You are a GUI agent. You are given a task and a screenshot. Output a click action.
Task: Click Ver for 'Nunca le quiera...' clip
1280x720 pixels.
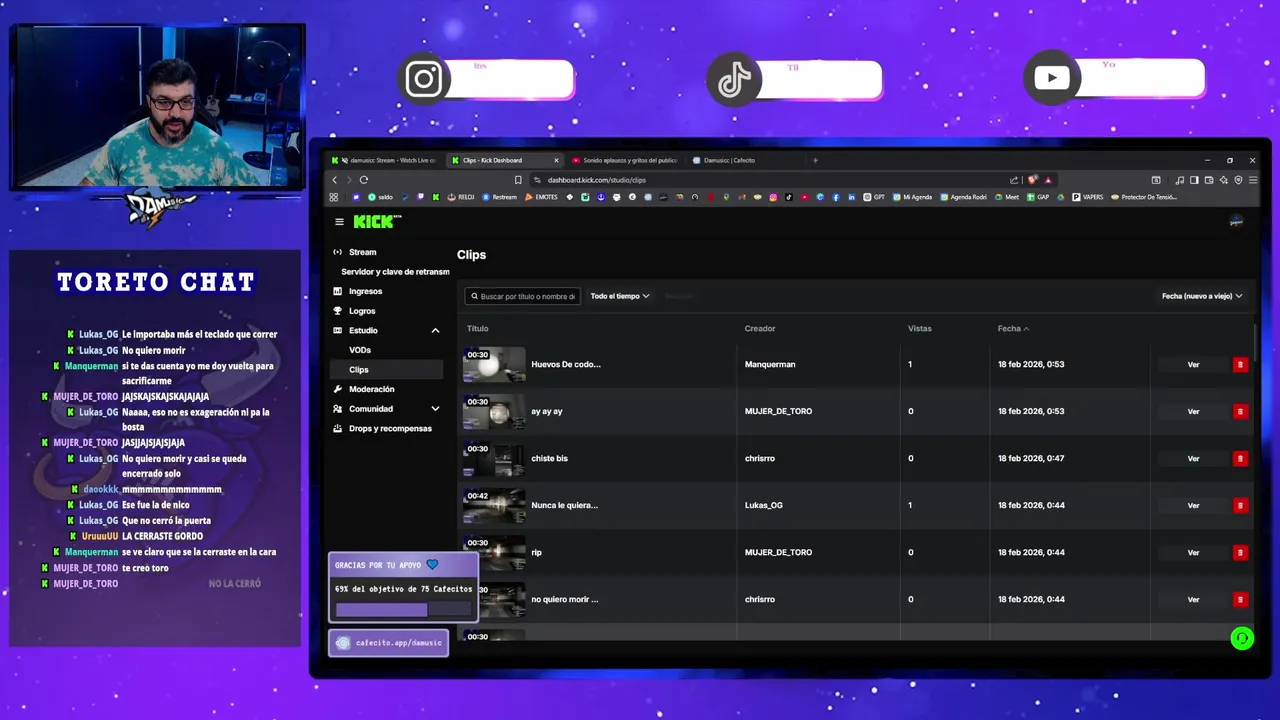[1193, 505]
